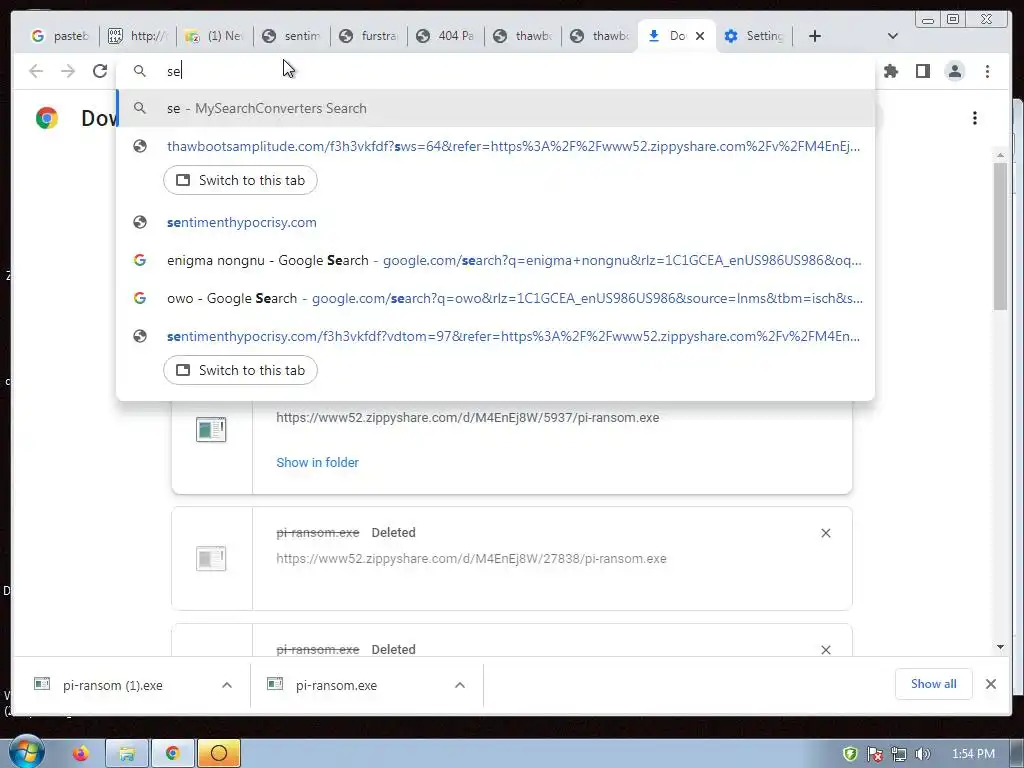Launch Firefox from the taskbar

(x=80, y=754)
